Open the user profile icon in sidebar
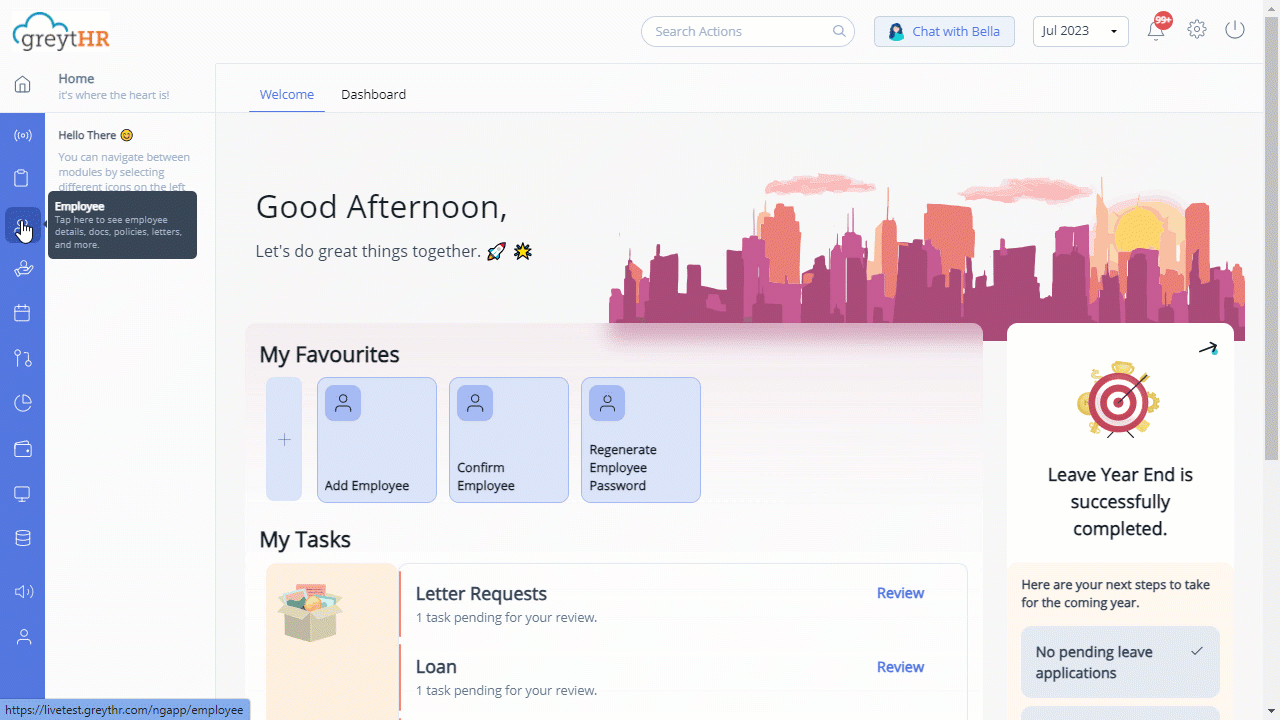The image size is (1280, 720). click(x=22, y=637)
